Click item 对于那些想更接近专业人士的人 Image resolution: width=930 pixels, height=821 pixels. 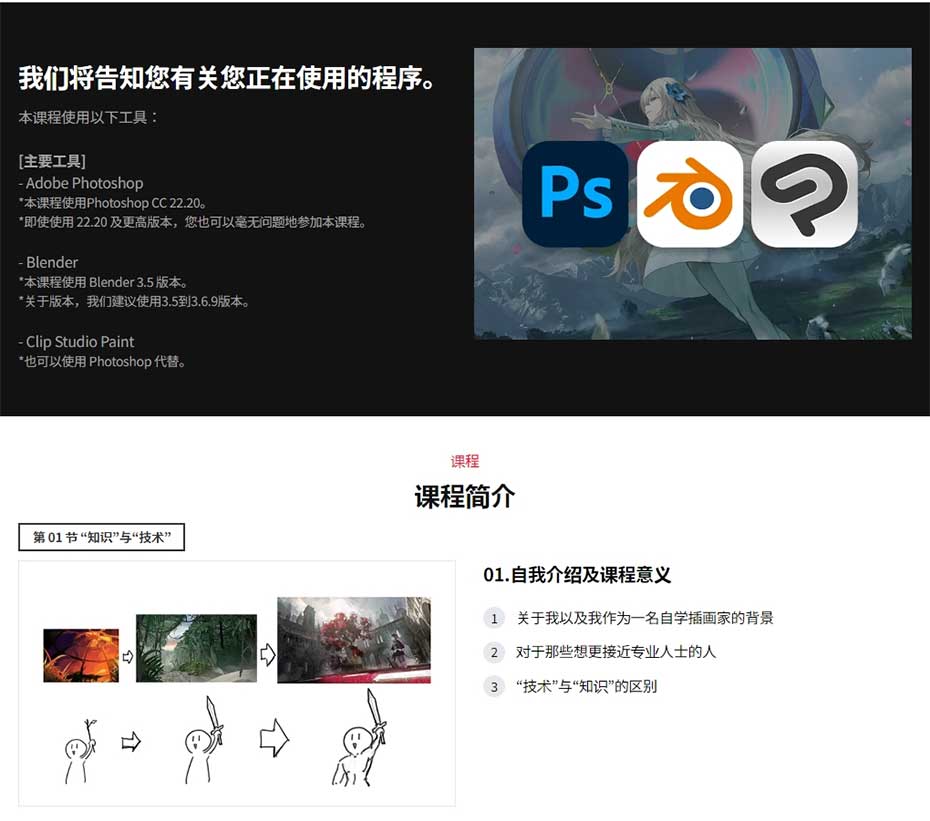[x=616, y=652]
